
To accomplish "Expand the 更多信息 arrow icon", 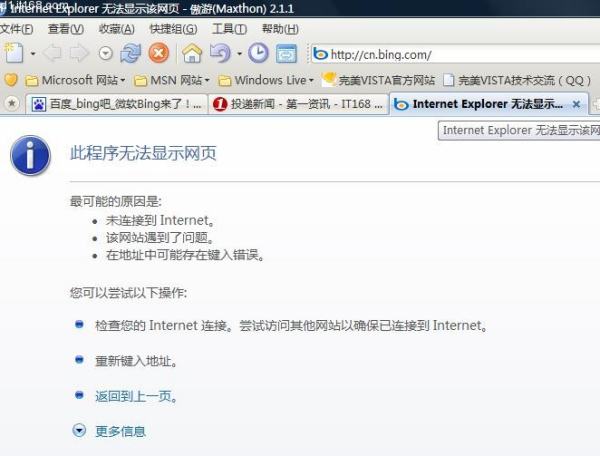I will point(79,431).
